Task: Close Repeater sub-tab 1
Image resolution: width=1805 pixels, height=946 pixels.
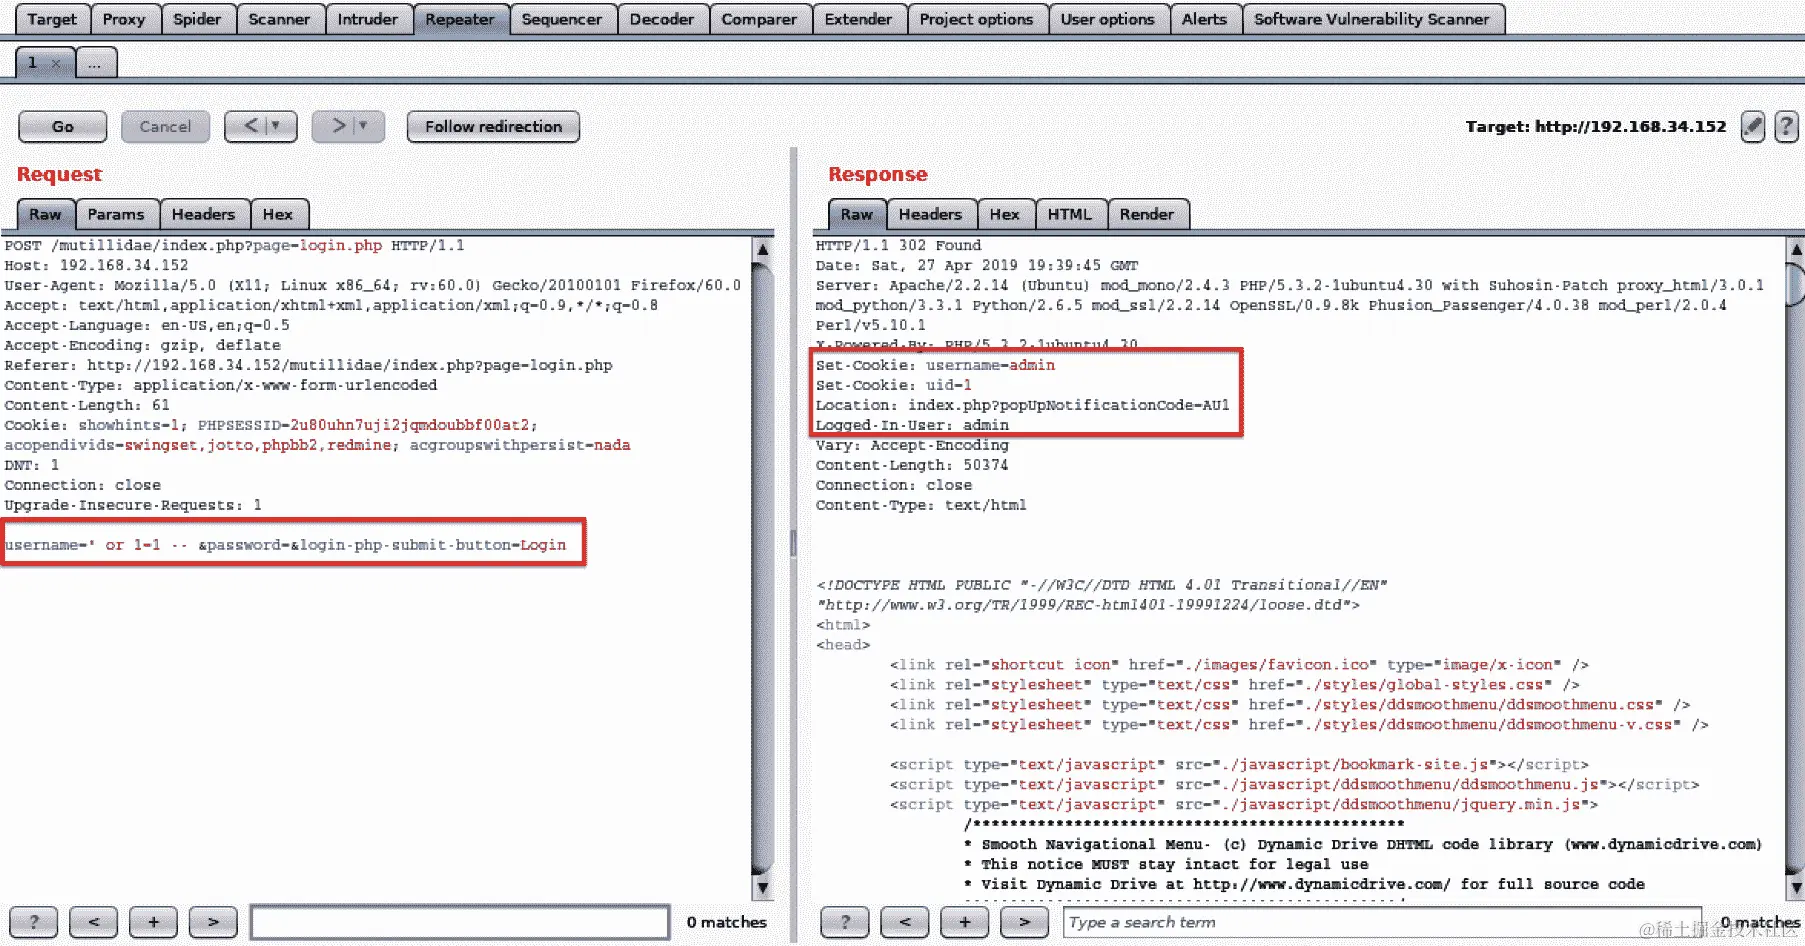Action: (56, 63)
